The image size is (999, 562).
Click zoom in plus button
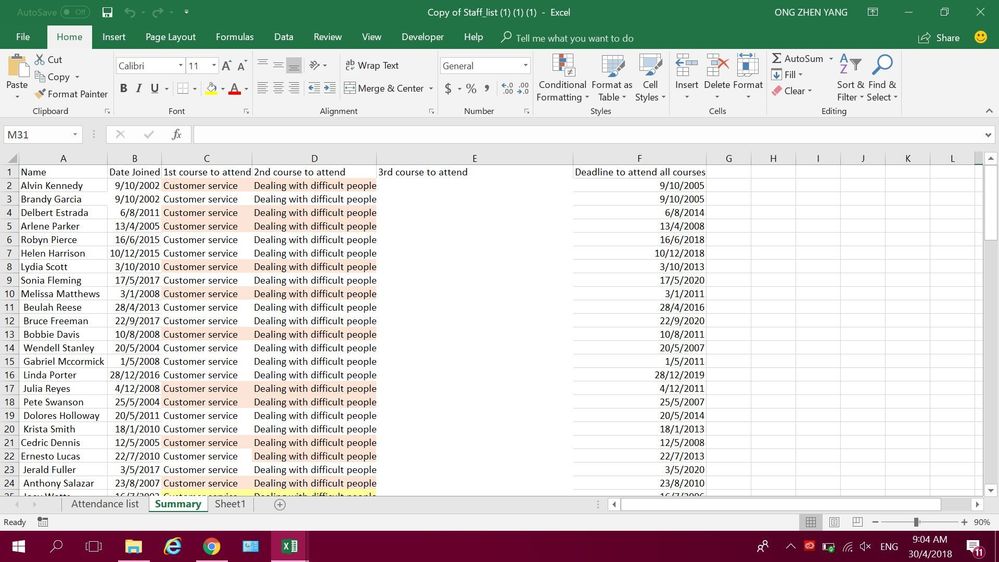click(x=964, y=522)
